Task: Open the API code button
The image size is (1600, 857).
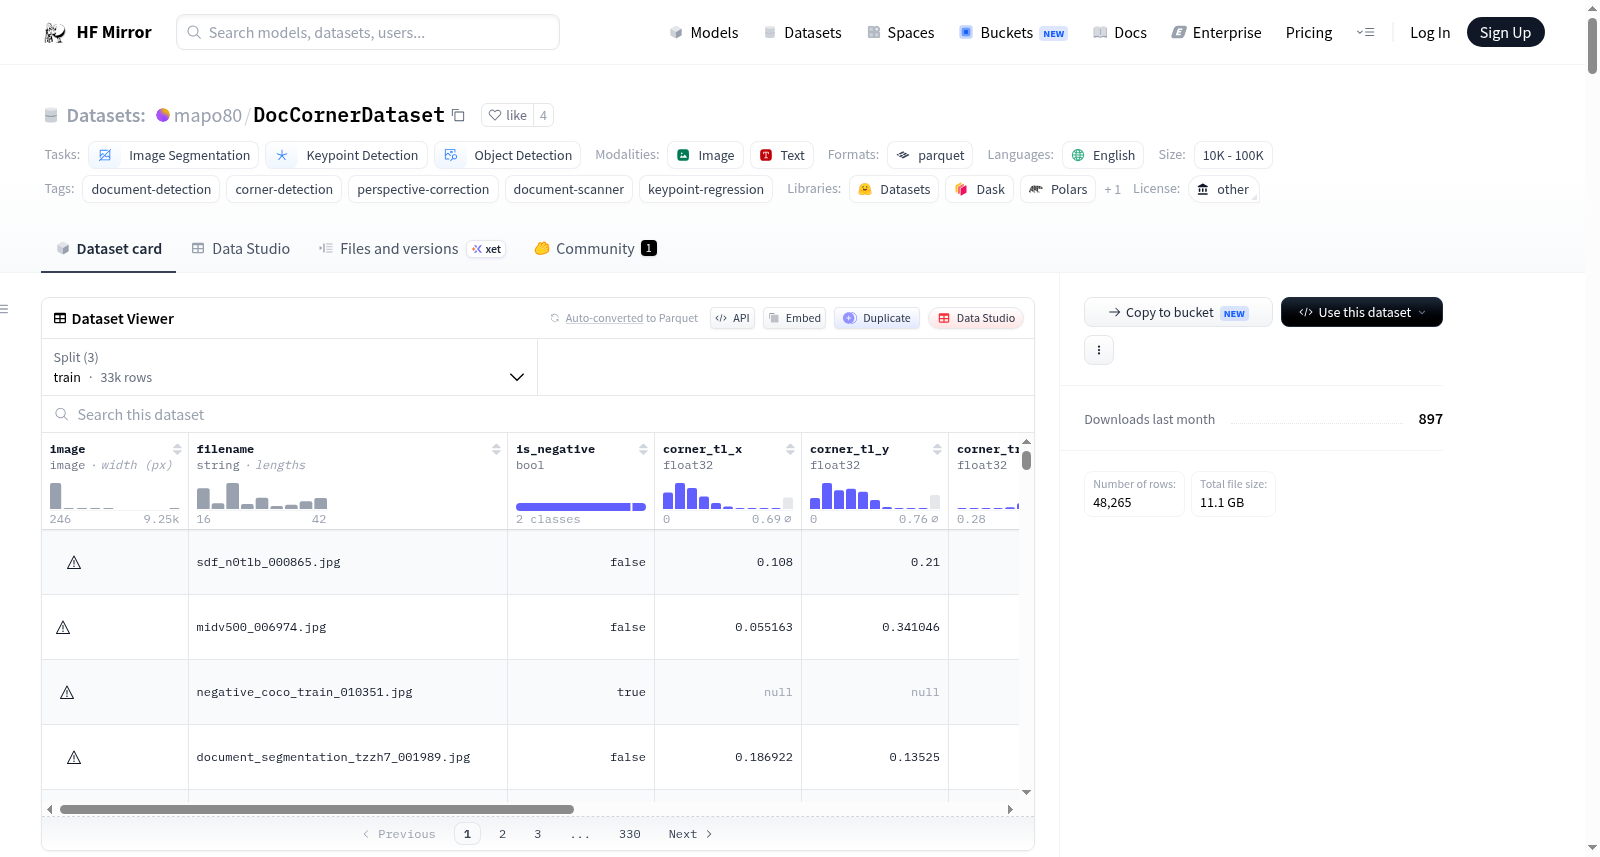Action: click(732, 318)
